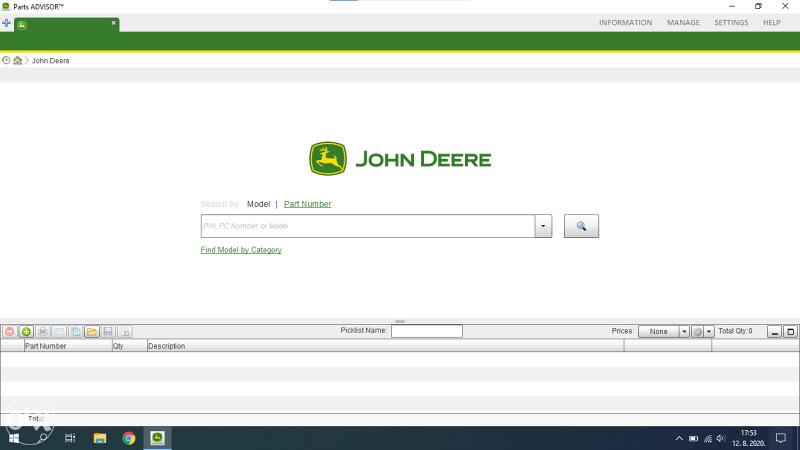Image resolution: width=800 pixels, height=450 pixels.
Task: Minimize the picklist panel
Action: (774, 331)
